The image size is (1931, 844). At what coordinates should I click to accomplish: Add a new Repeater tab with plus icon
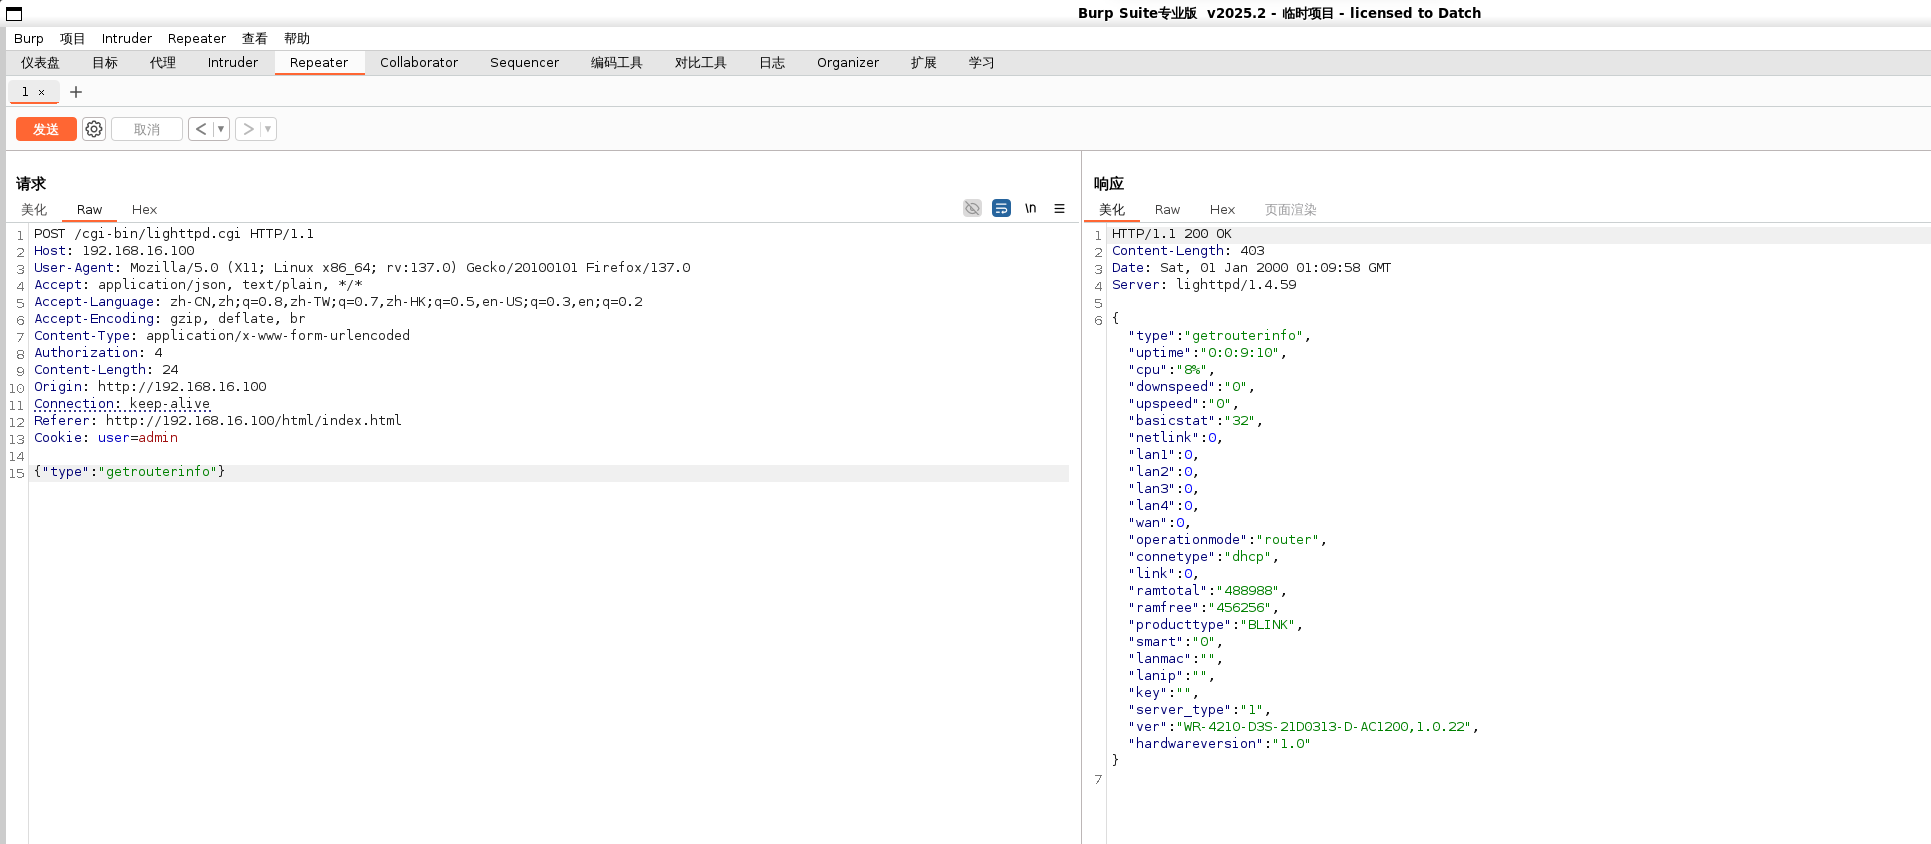[x=76, y=92]
